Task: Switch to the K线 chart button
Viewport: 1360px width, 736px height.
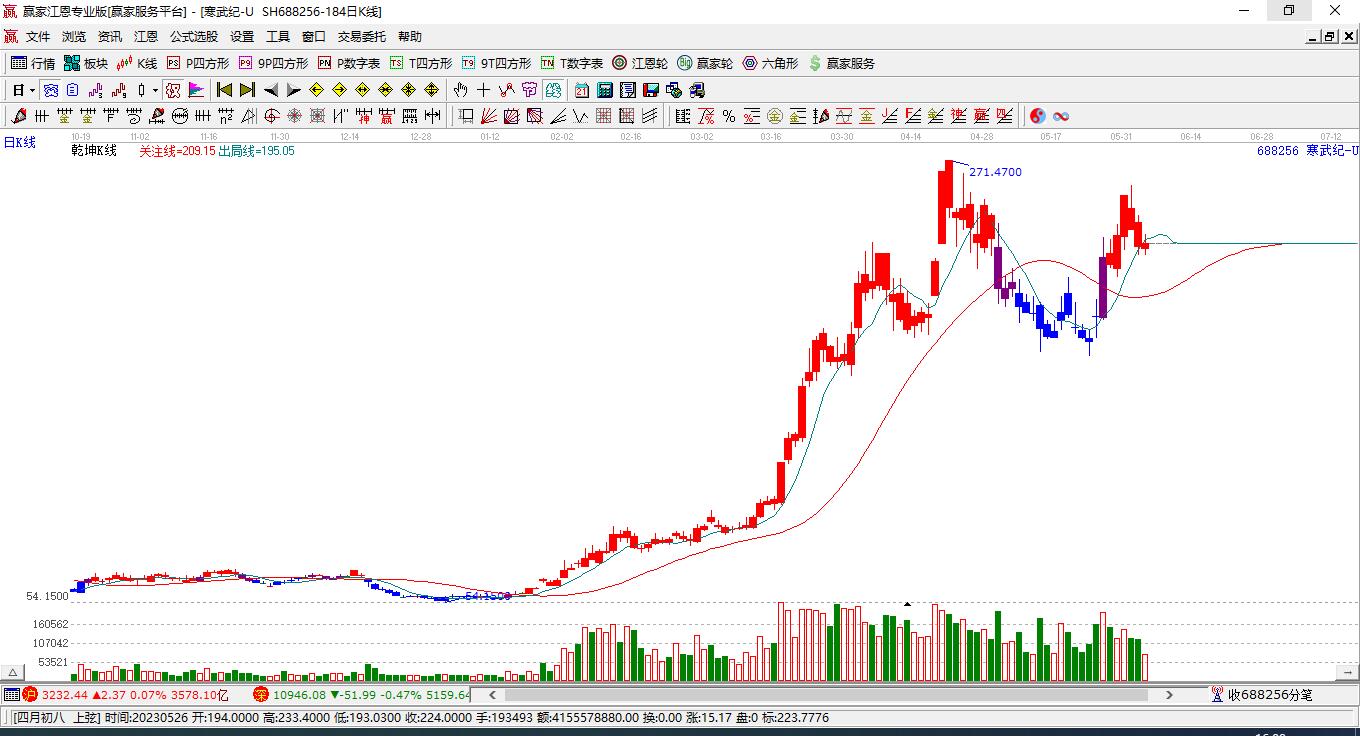Action: pos(137,63)
